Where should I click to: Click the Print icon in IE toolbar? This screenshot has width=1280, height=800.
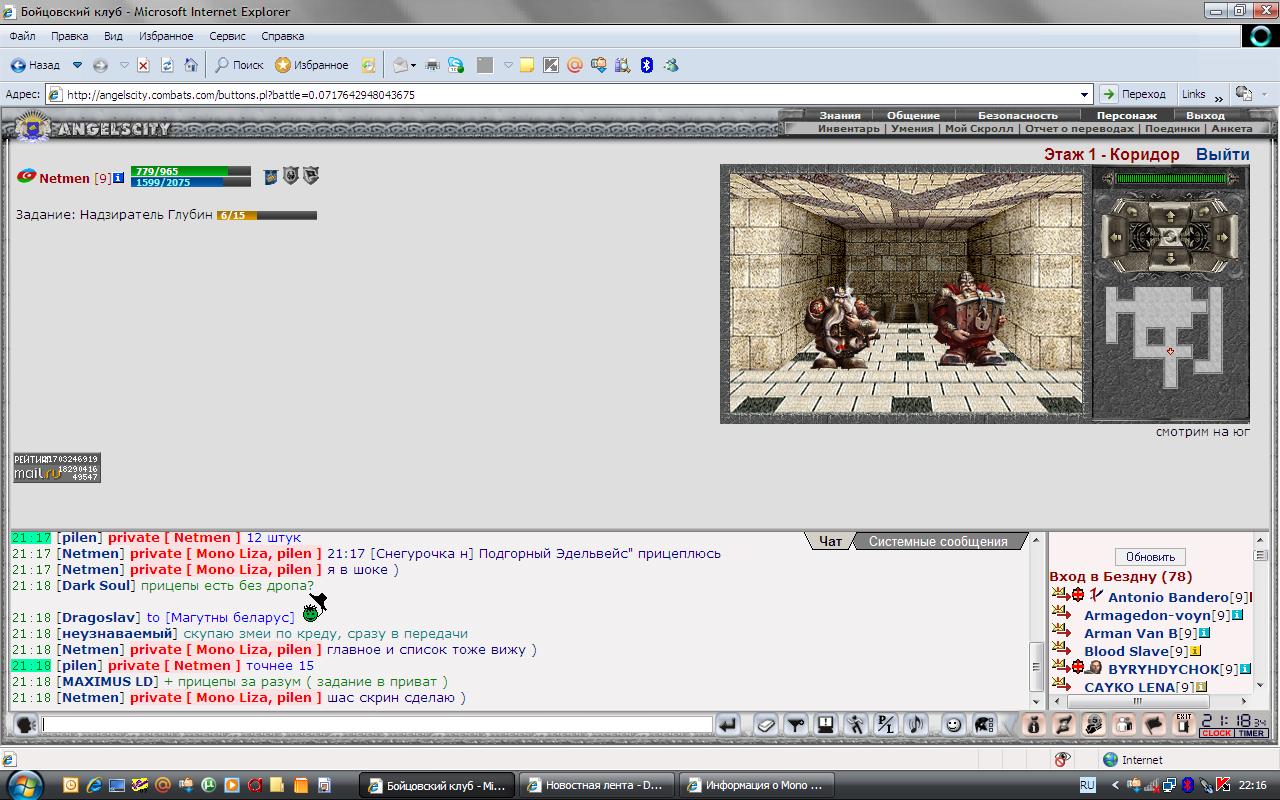point(432,65)
